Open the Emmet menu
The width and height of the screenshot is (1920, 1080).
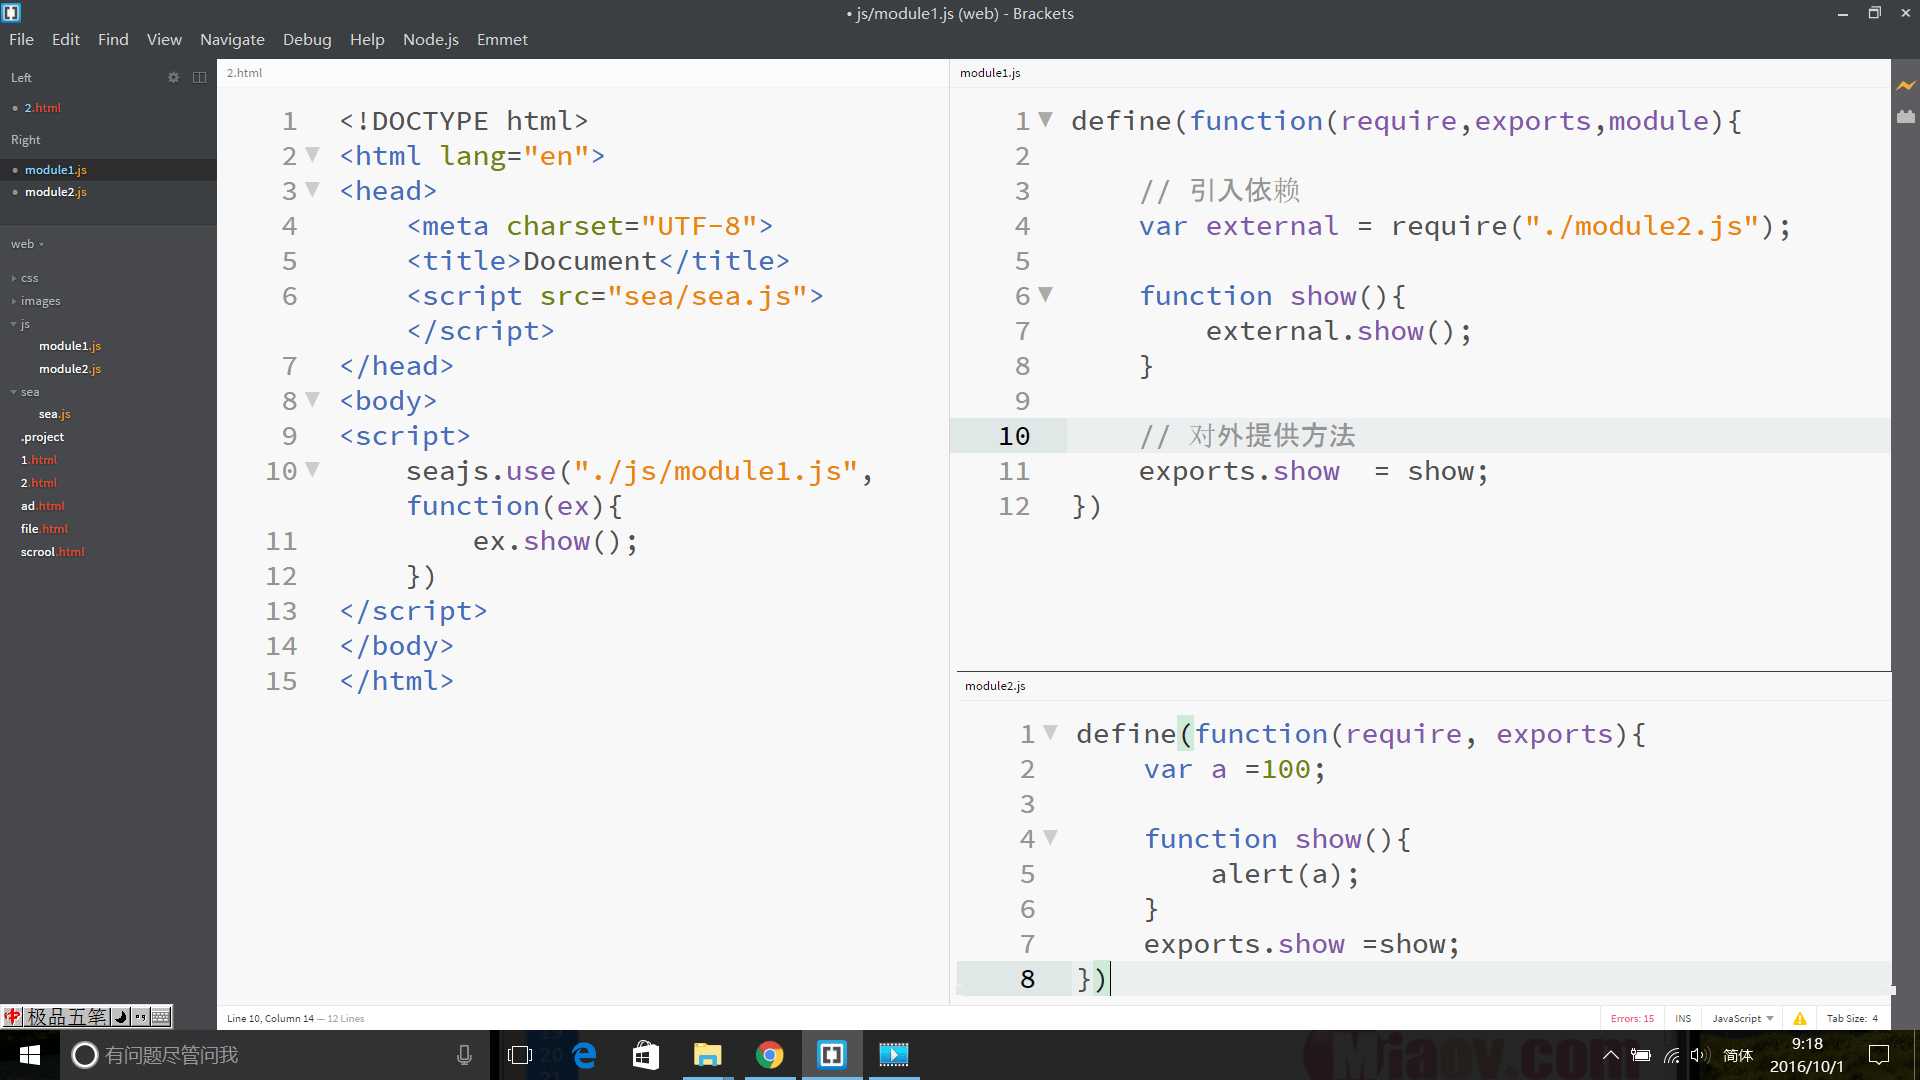(502, 39)
